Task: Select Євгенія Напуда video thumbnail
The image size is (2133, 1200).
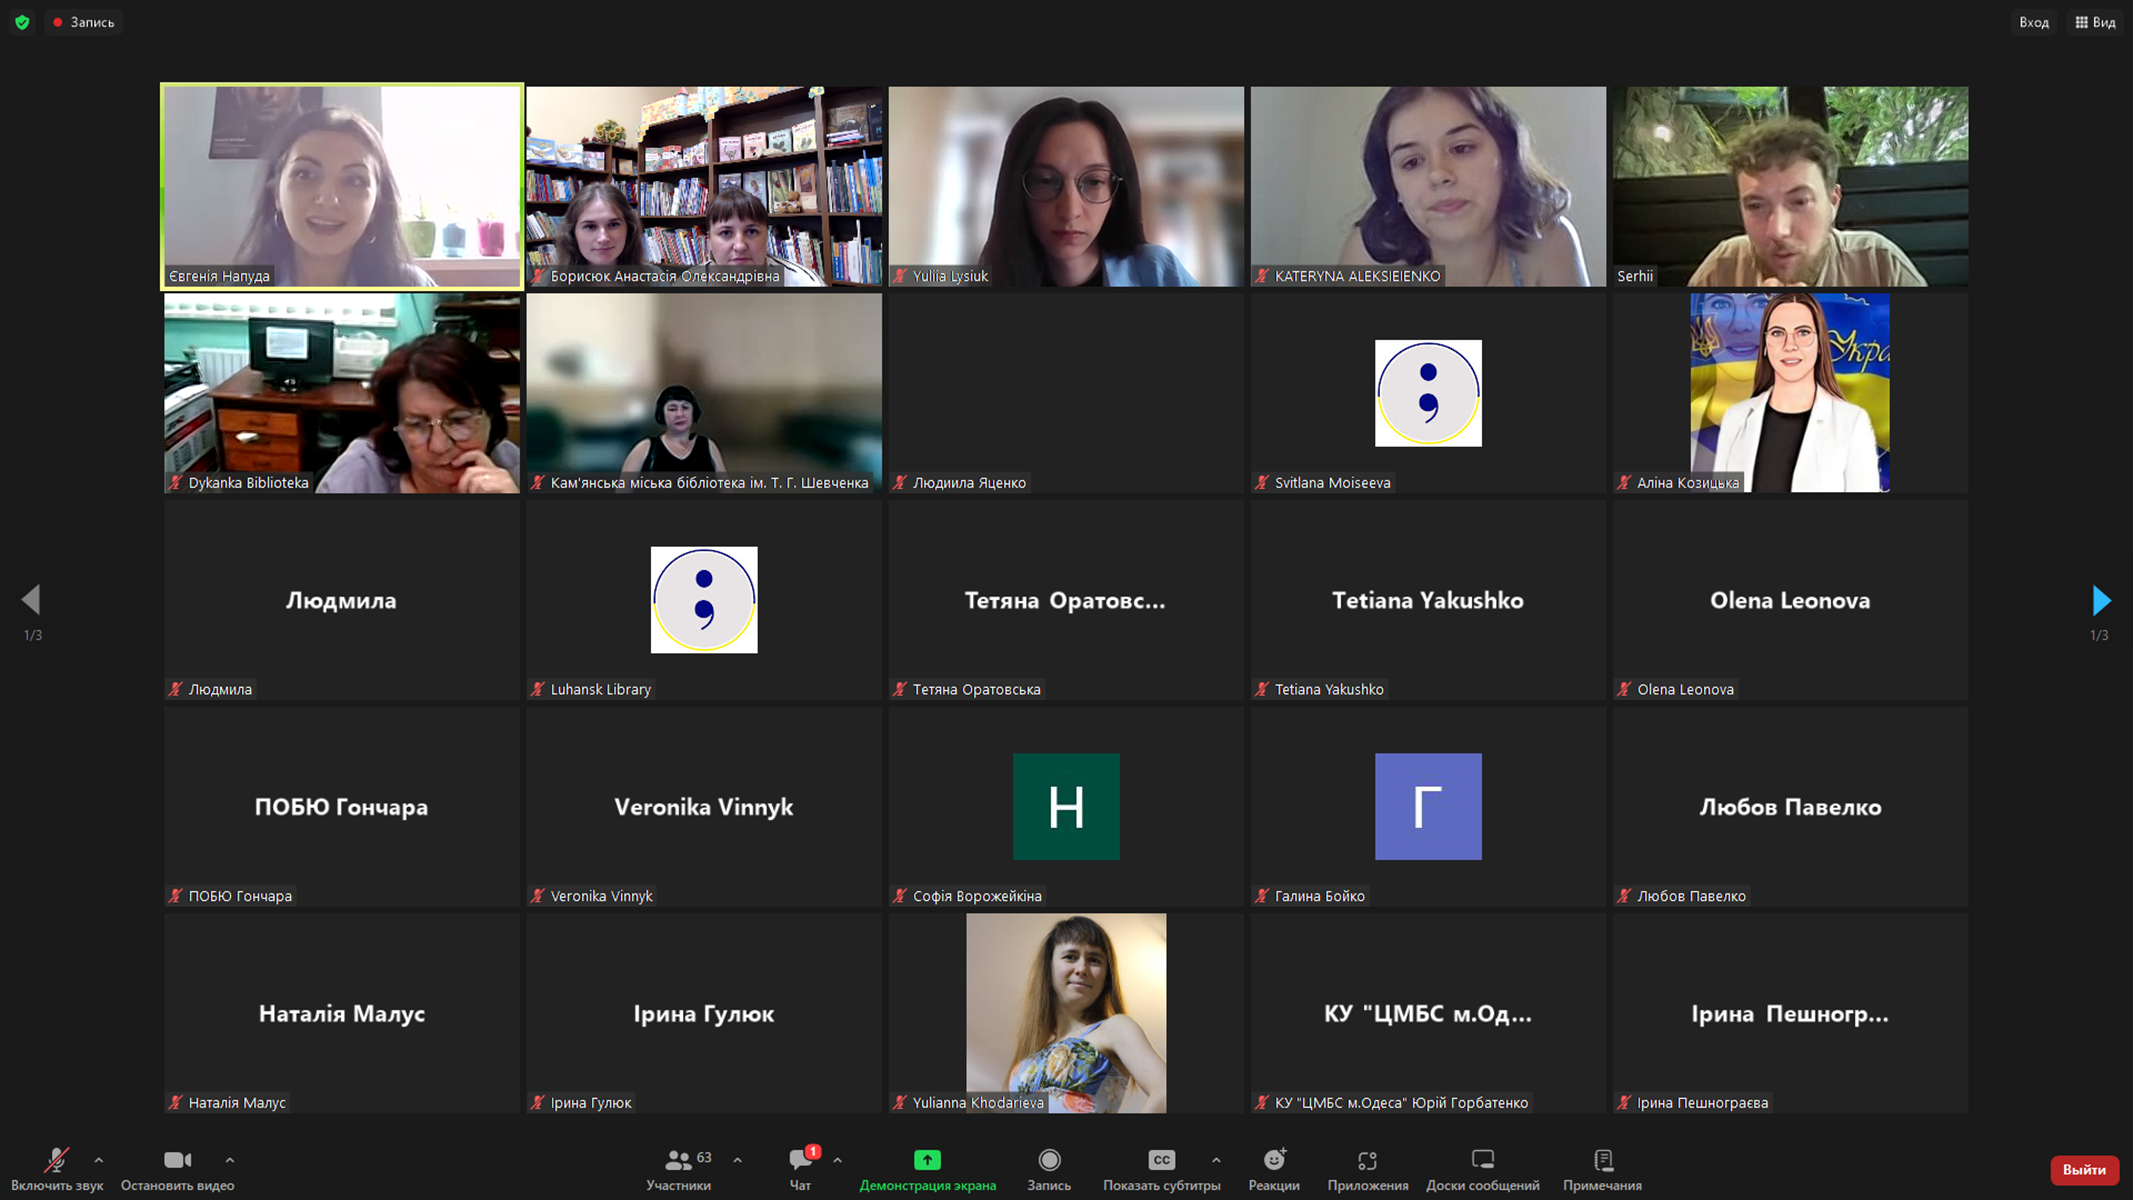Action: [342, 186]
